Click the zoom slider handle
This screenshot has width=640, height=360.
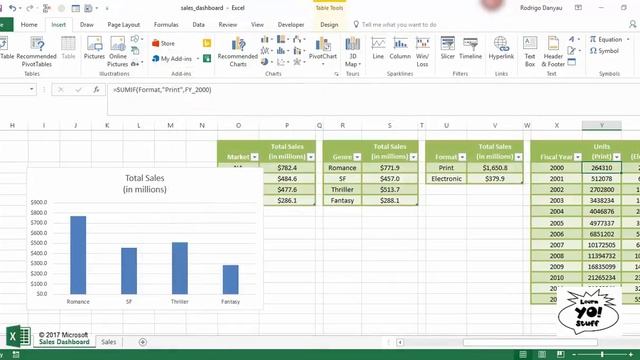(602, 354)
